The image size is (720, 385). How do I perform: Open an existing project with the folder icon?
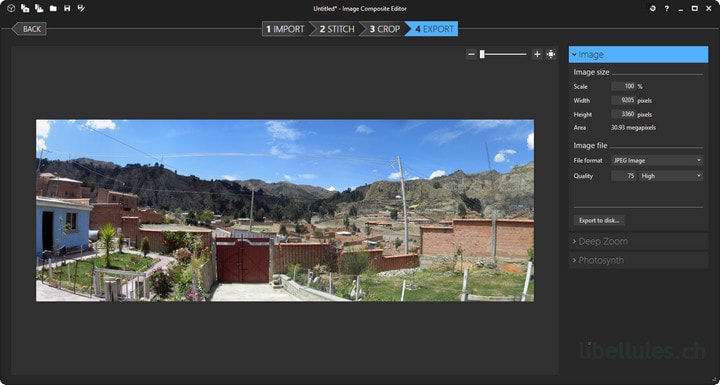(x=53, y=8)
